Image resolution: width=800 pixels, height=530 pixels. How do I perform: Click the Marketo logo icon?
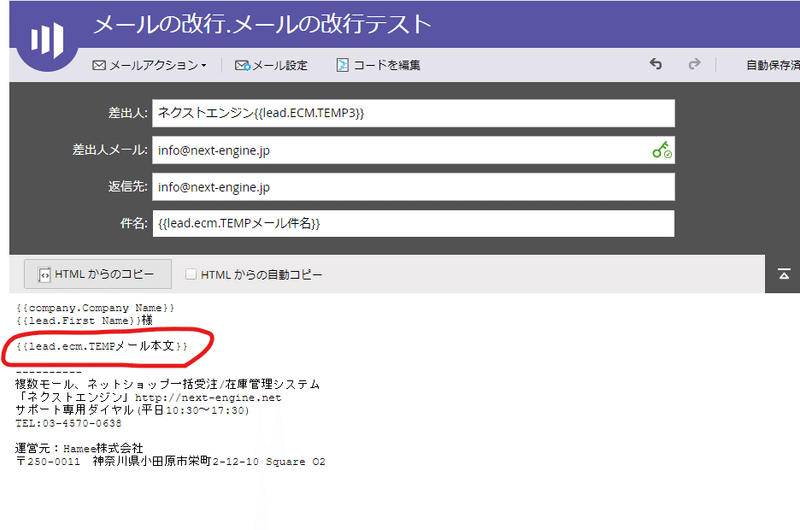47,39
